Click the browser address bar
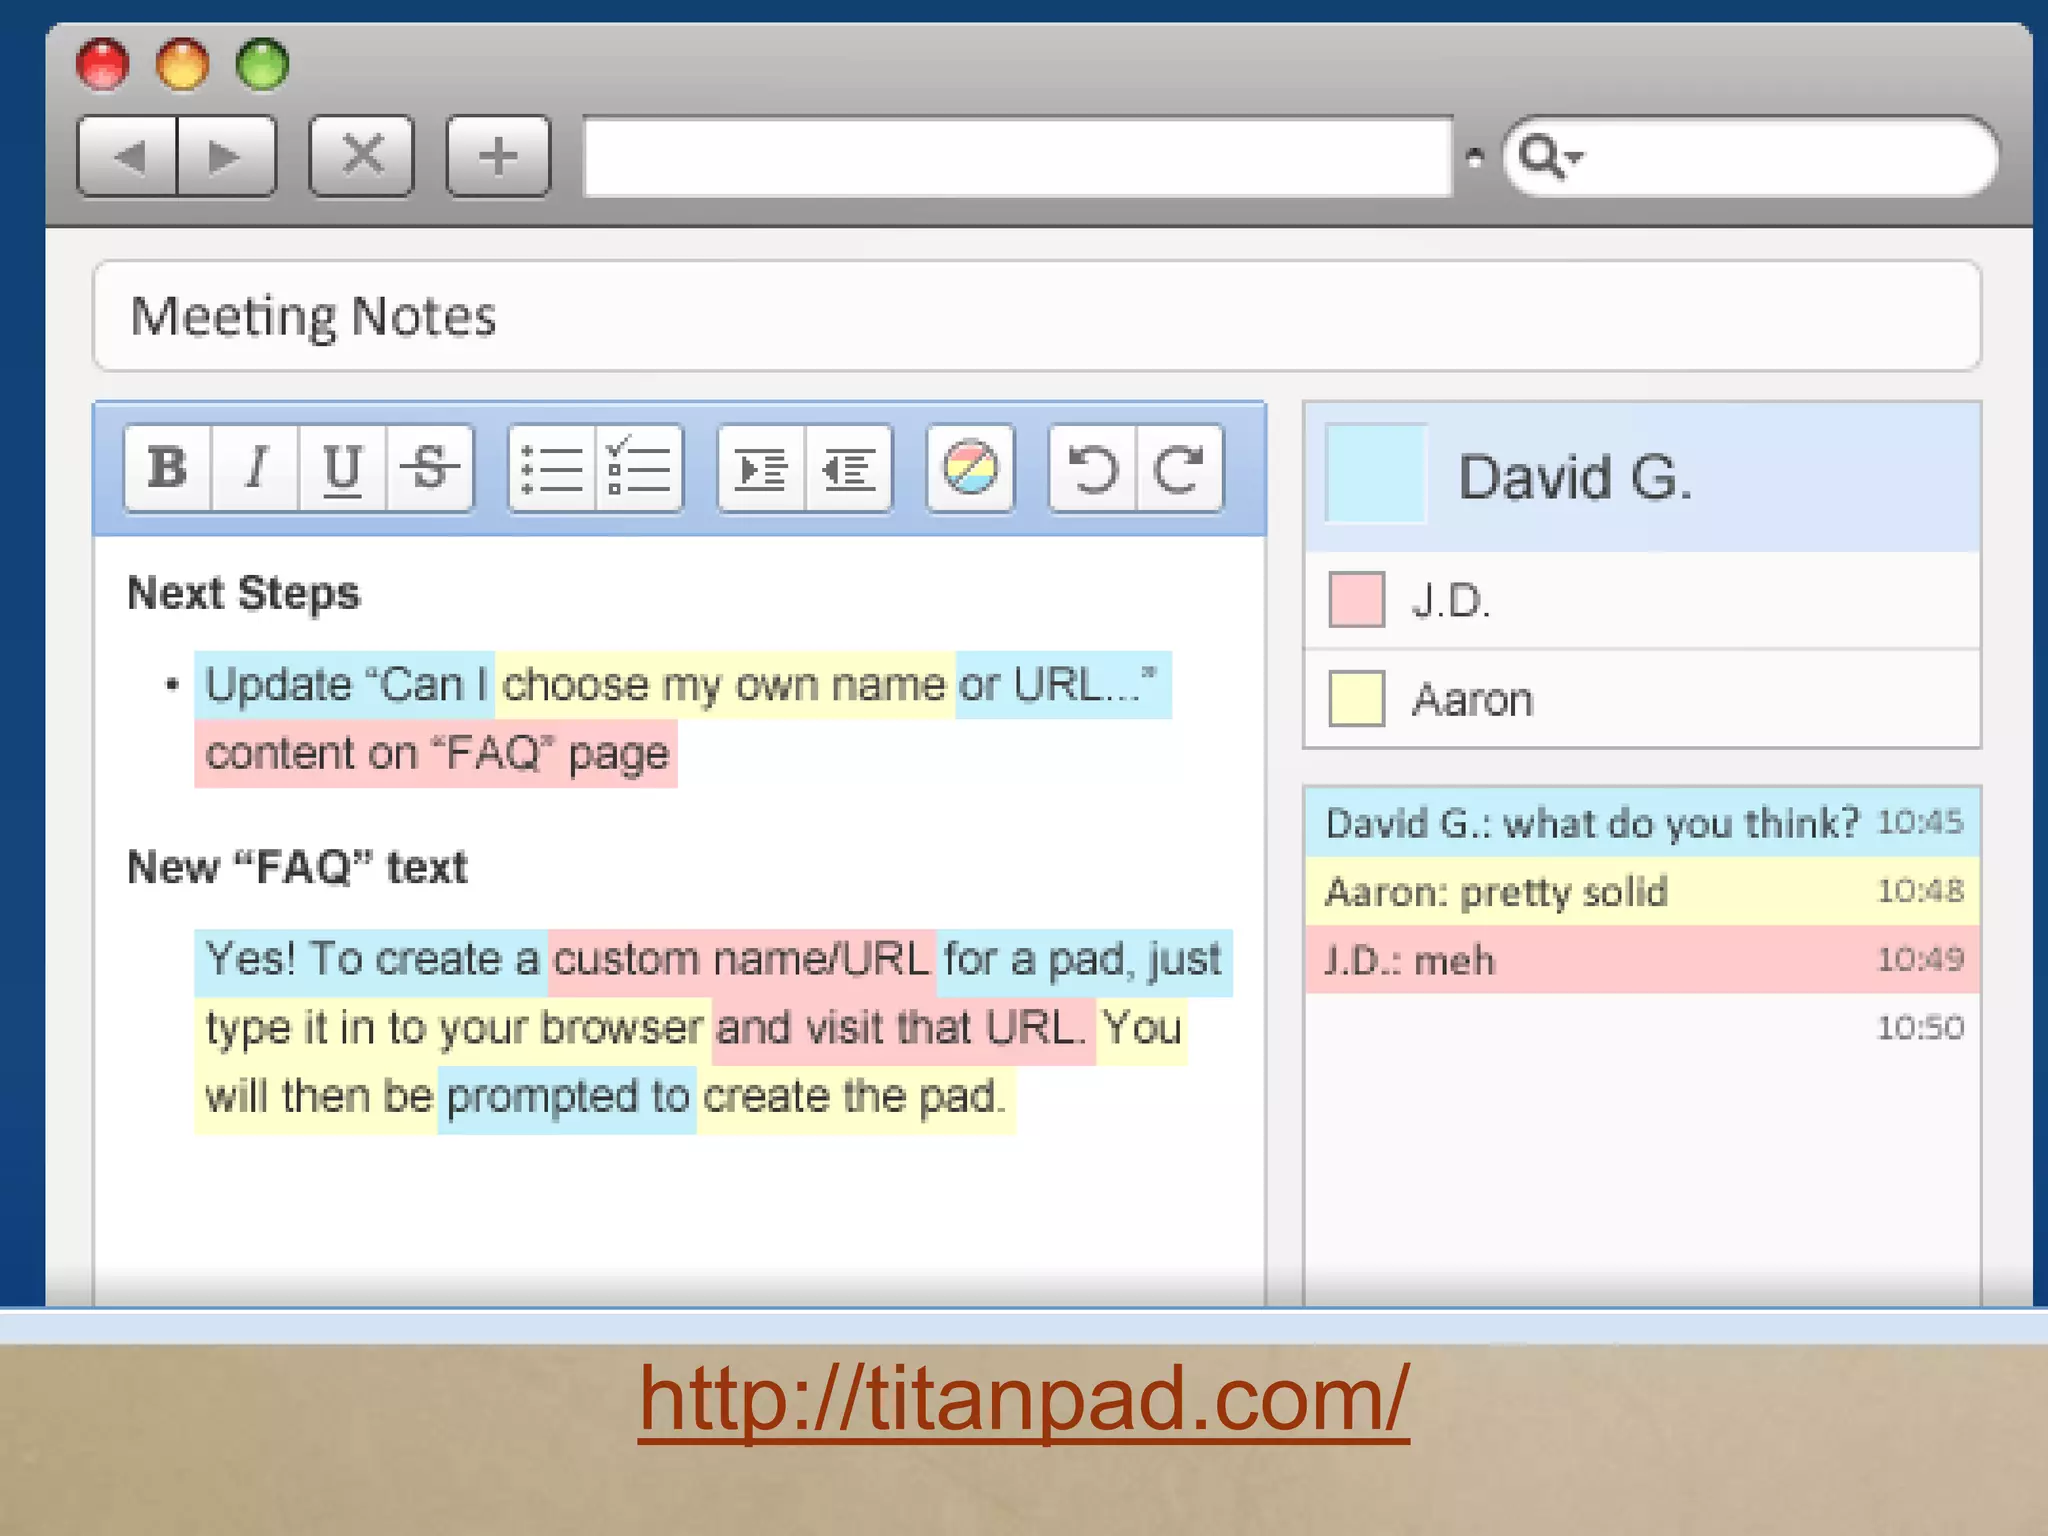Image resolution: width=2048 pixels, height=1536 pixels. pos(1017,157)
